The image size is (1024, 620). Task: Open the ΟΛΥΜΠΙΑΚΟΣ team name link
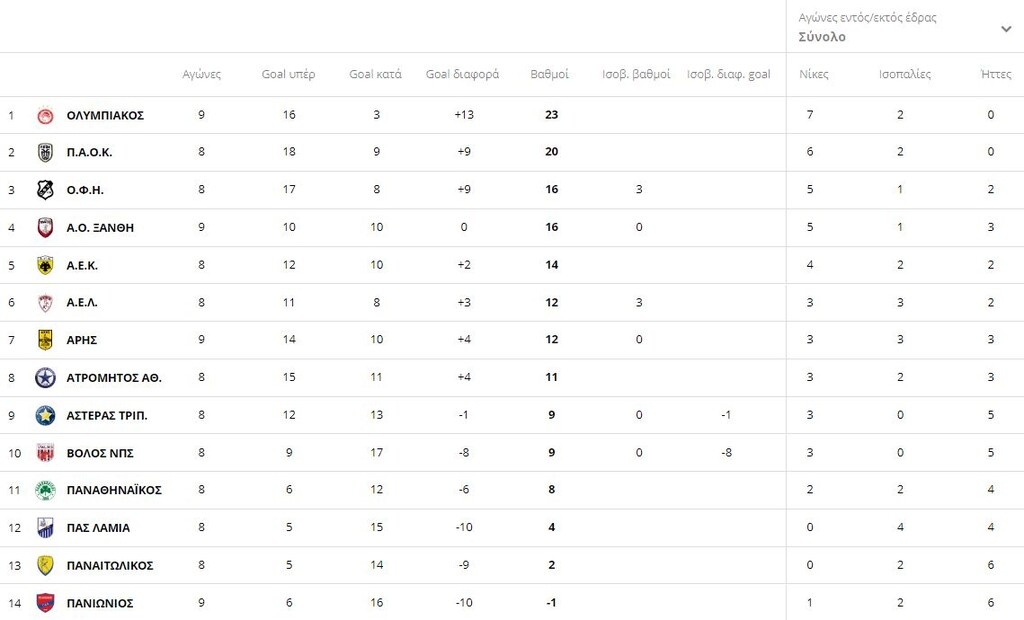coord(105,115)
